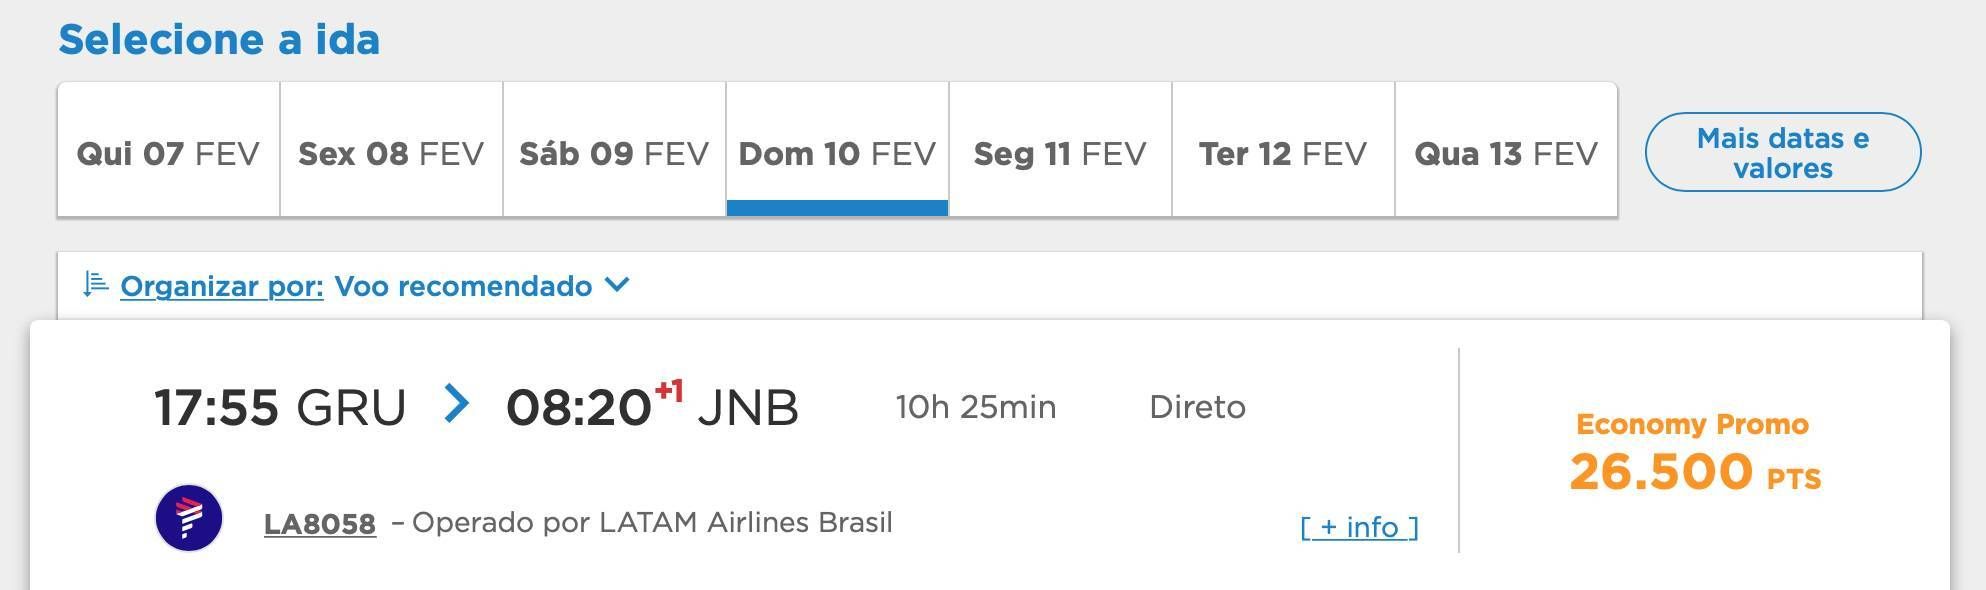Click the Direto nonstop label
This screenshot has width=1986, height=590.
coord(1197,407)
